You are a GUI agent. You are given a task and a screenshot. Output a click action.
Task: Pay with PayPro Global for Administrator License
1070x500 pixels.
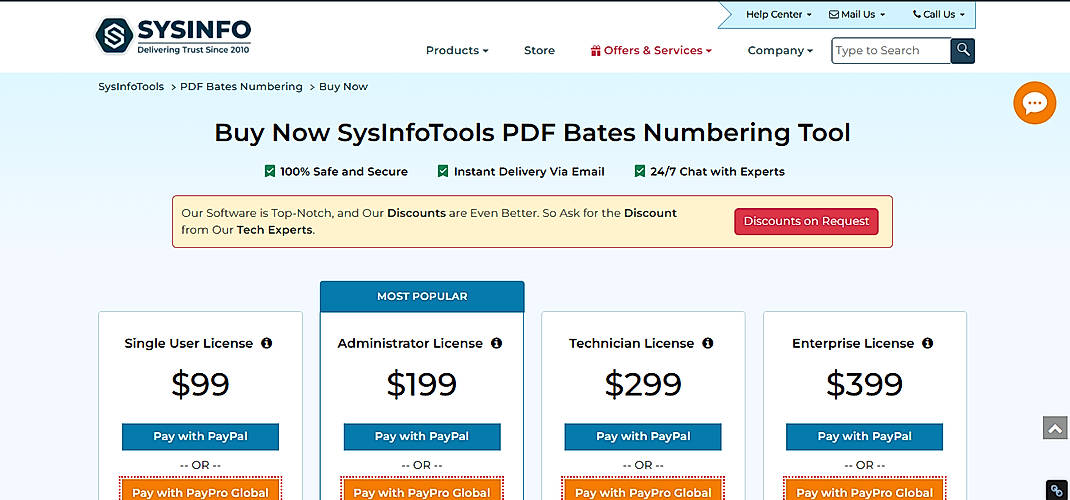tap(422, 490)
